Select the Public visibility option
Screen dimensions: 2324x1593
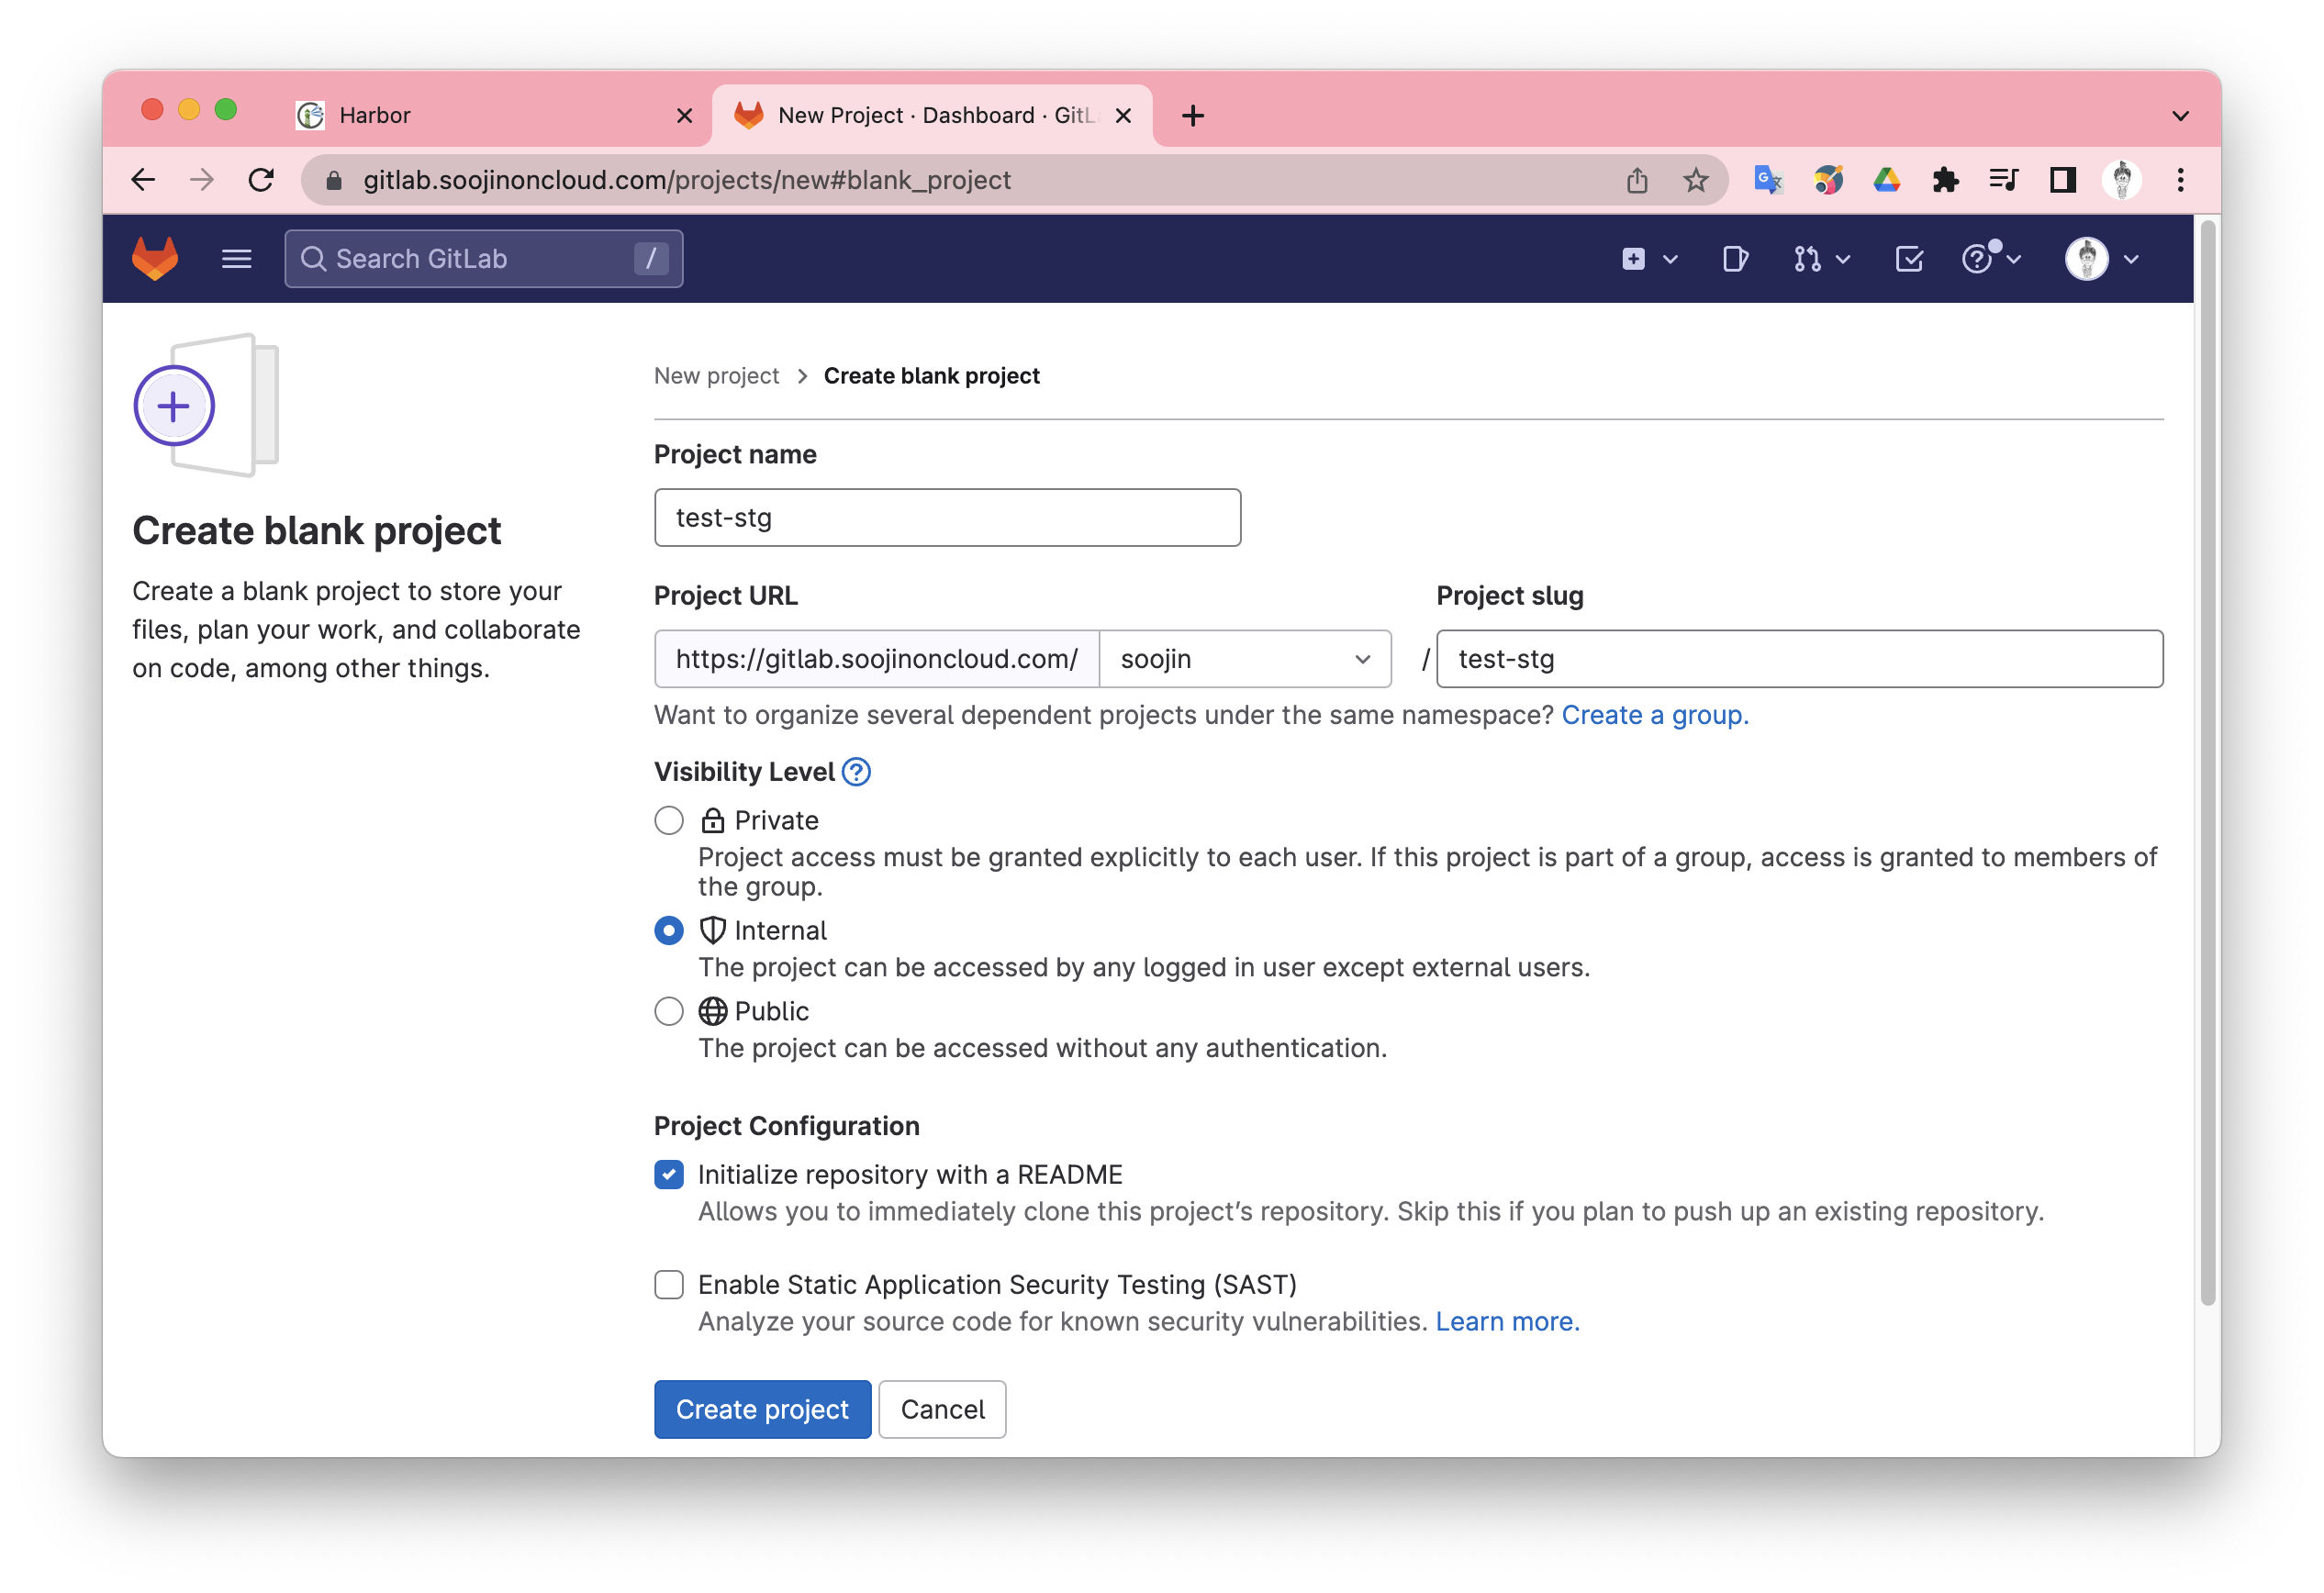[669, 1011]
